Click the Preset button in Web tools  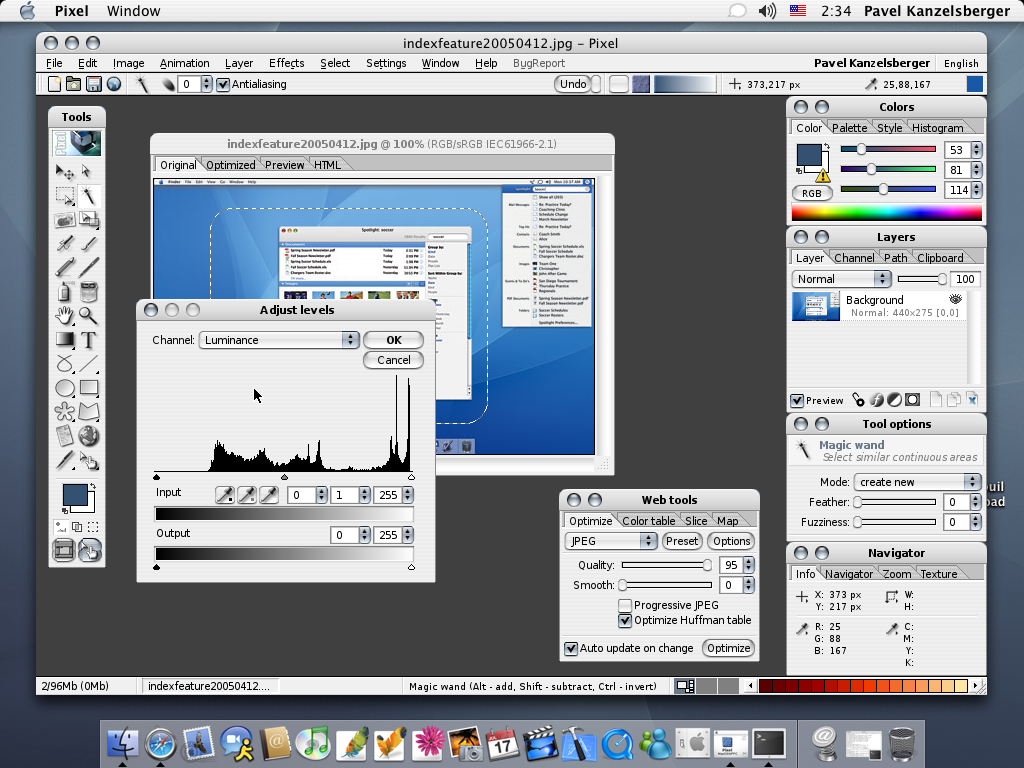click(682, 541)
